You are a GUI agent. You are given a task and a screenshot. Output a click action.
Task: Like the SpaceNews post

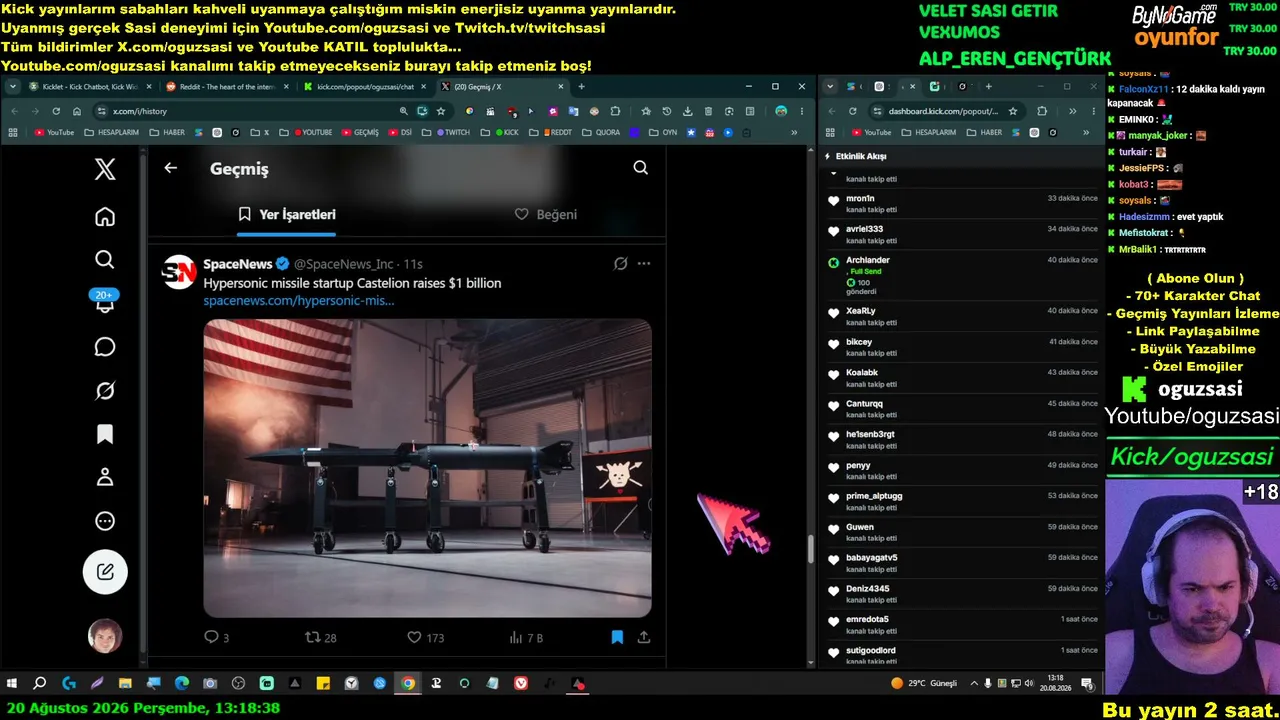point(426,637)
